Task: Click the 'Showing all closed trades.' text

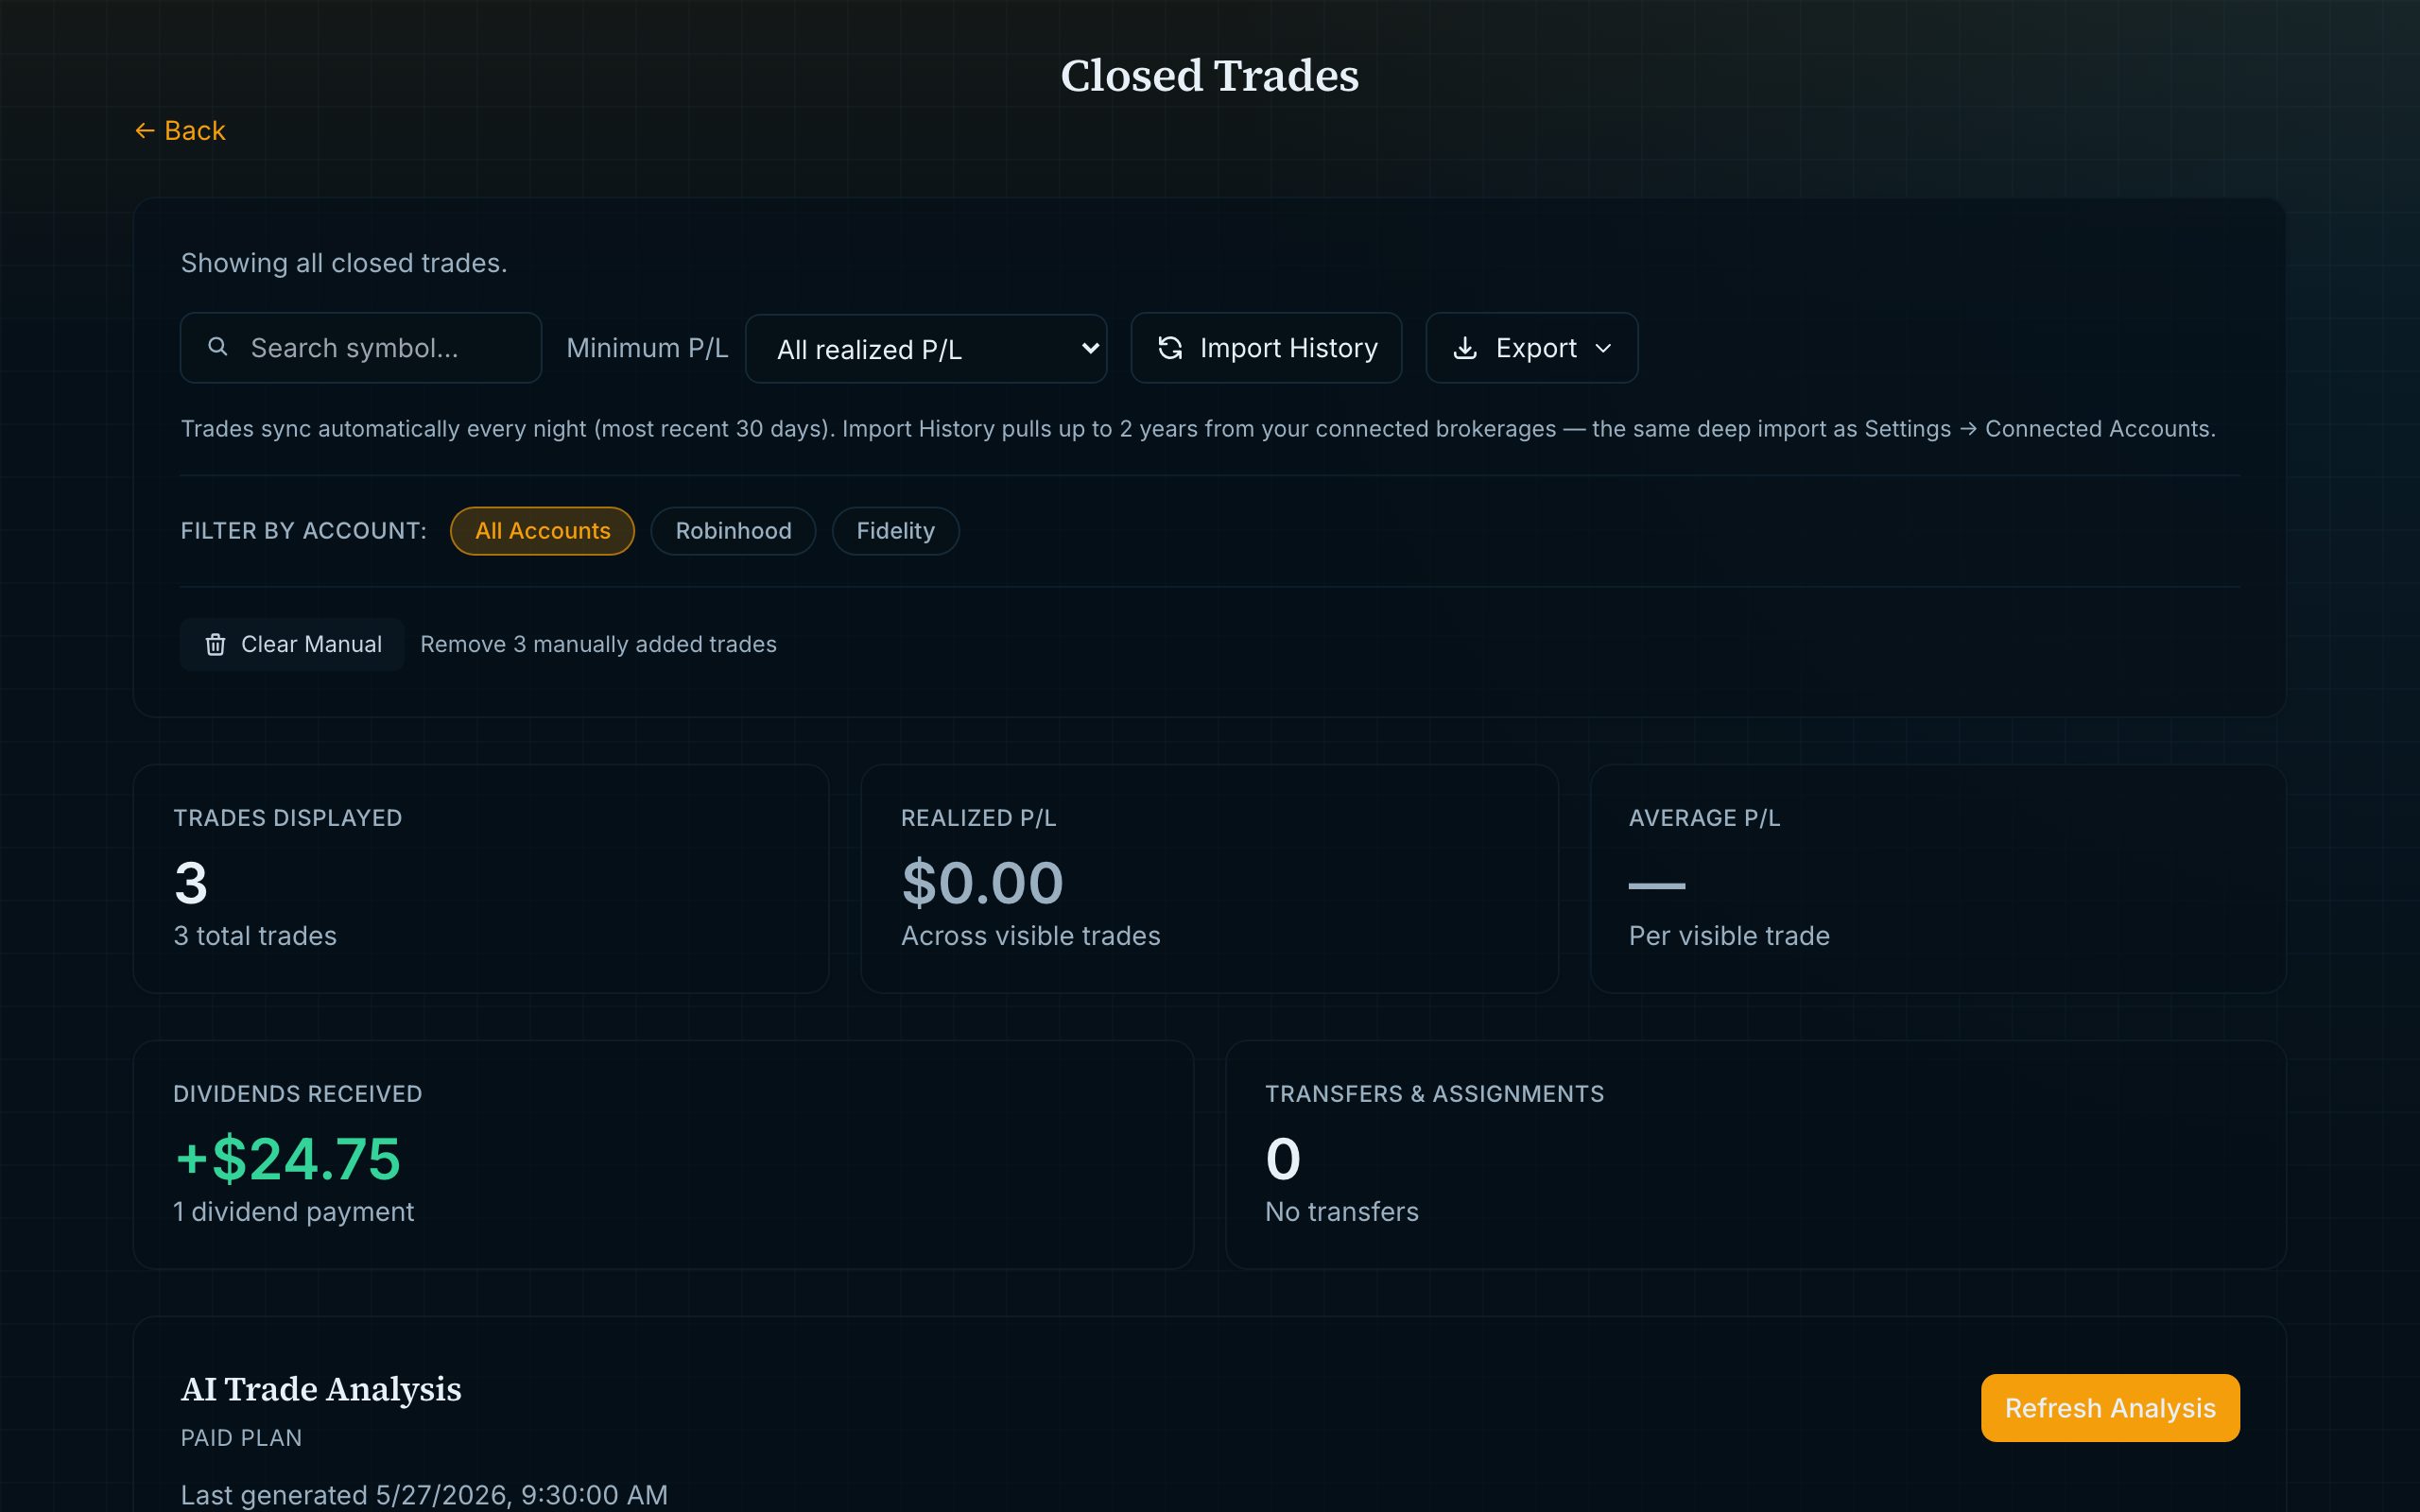Action: click(x=344, y=263)
